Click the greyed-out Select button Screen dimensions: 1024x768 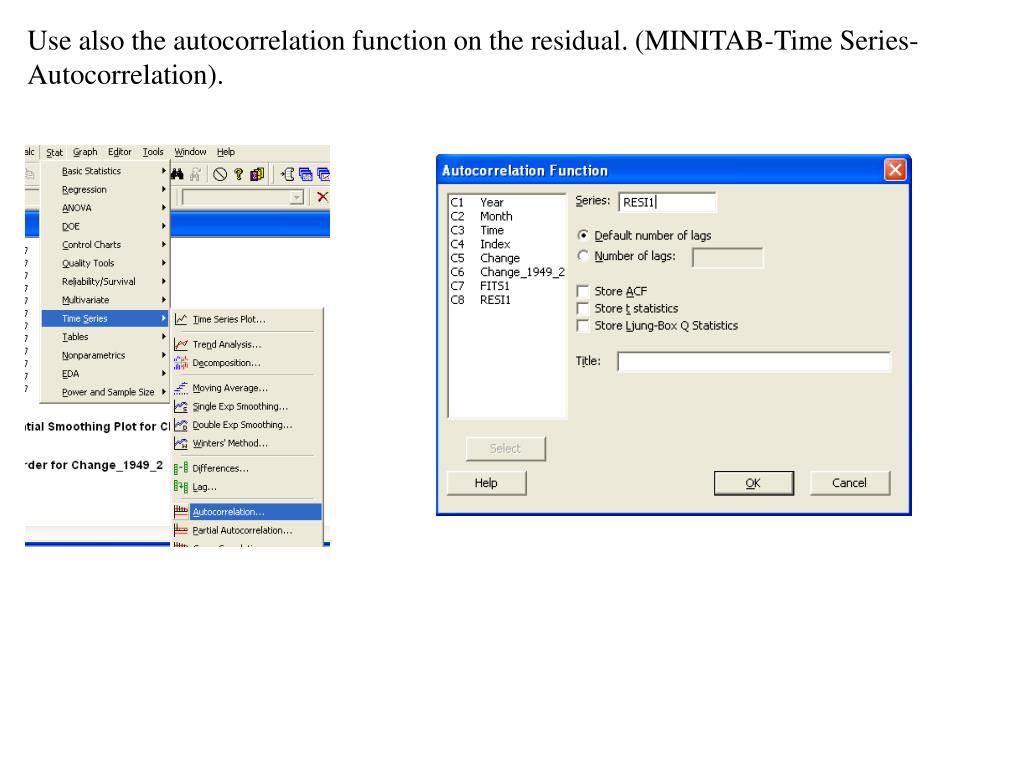coord(505,449)
